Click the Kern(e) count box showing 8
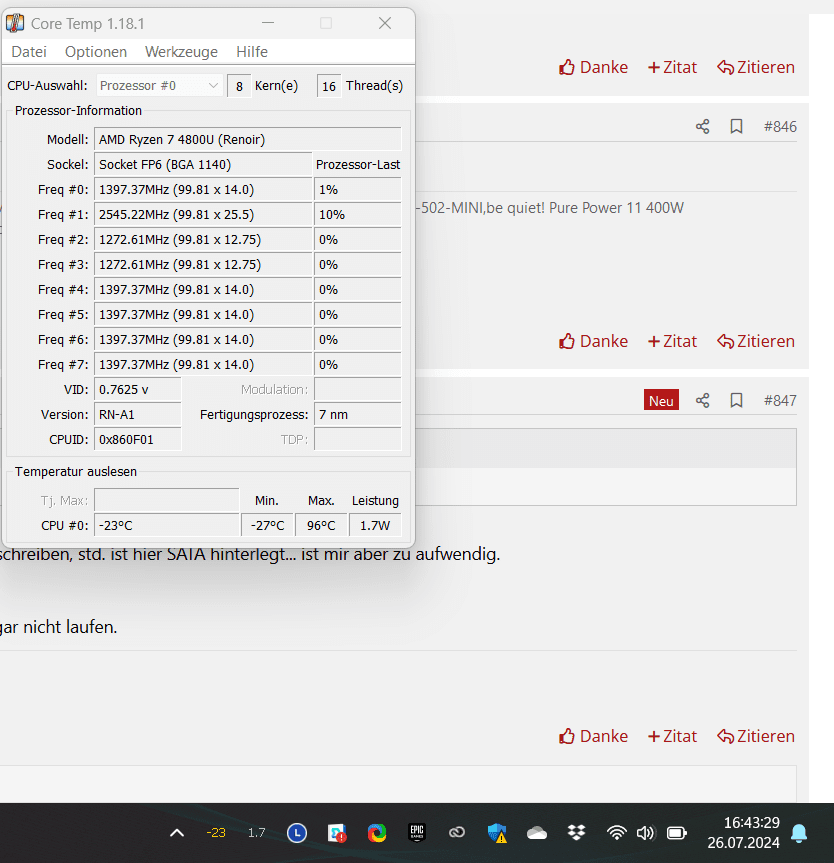This screenshot has width=834, height=863. click(x=239, y=86)
